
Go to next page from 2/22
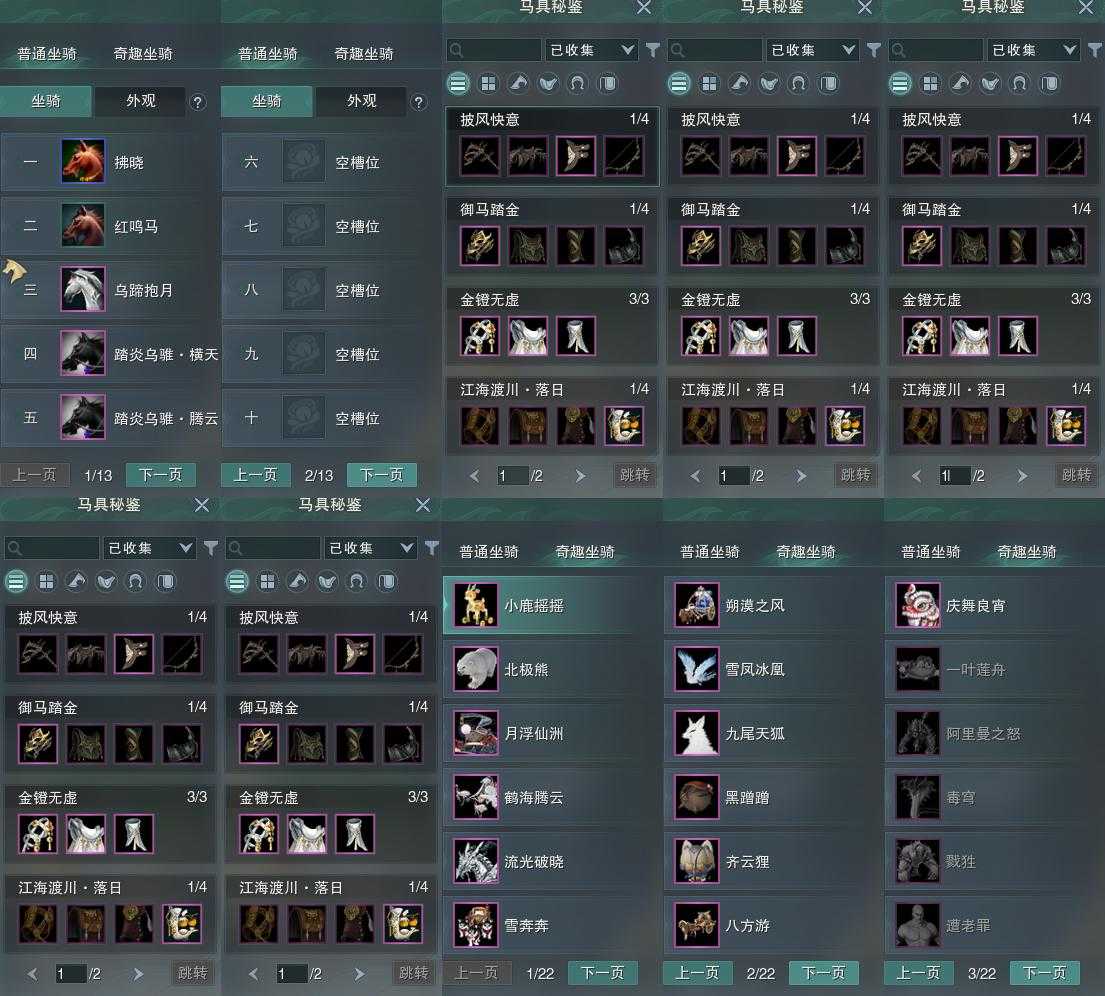tap(823, 972)
